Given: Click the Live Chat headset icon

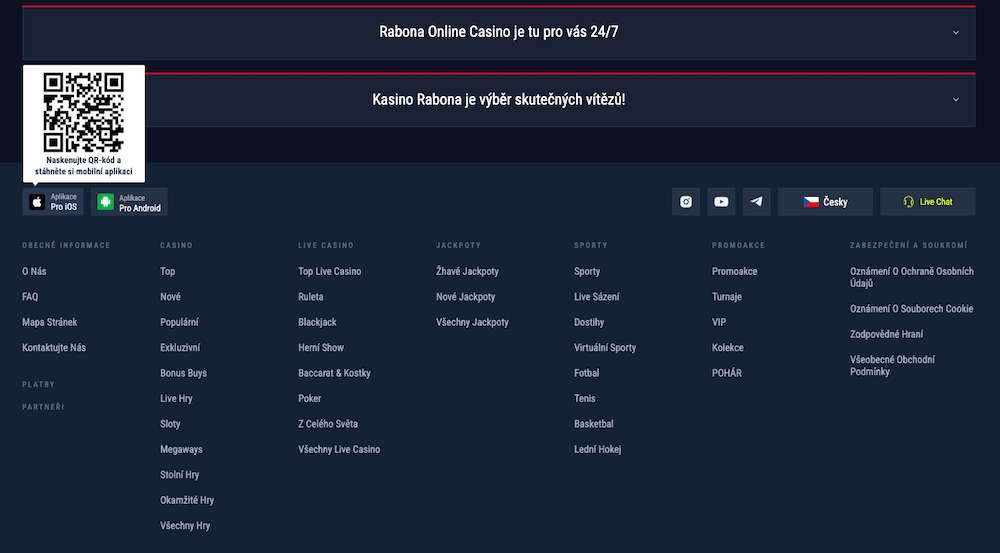Looking at the screenshot, I should [x=909, y=202].
